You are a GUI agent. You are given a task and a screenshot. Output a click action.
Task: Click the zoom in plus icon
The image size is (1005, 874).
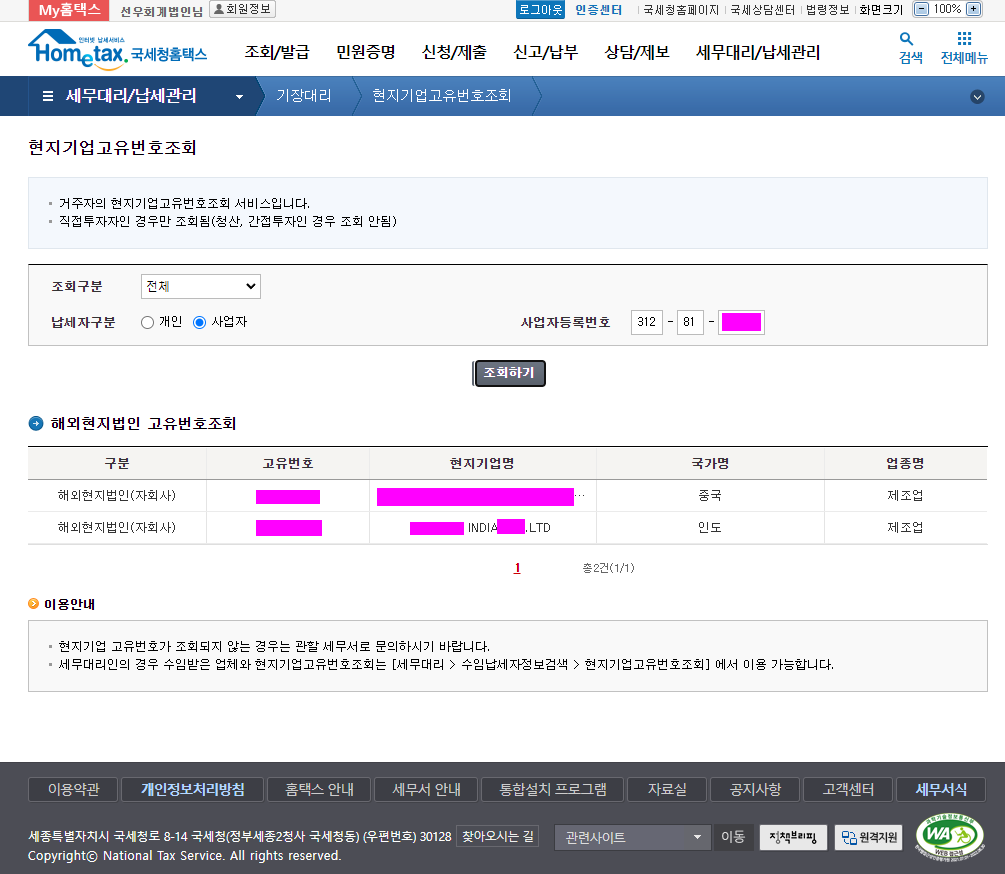click(x=973, y=9)
